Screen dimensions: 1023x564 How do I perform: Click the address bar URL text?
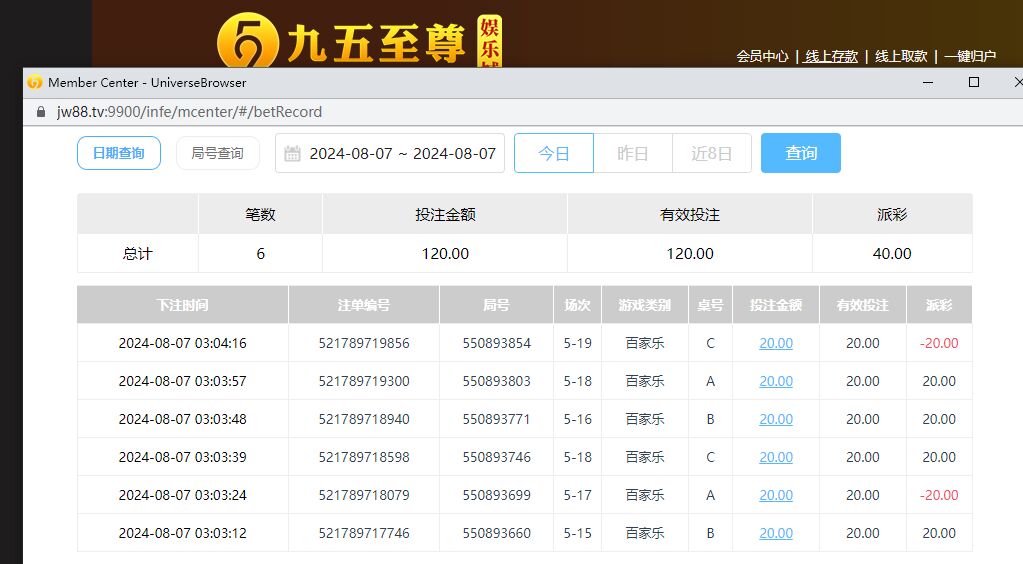click(x=189, y=112)
